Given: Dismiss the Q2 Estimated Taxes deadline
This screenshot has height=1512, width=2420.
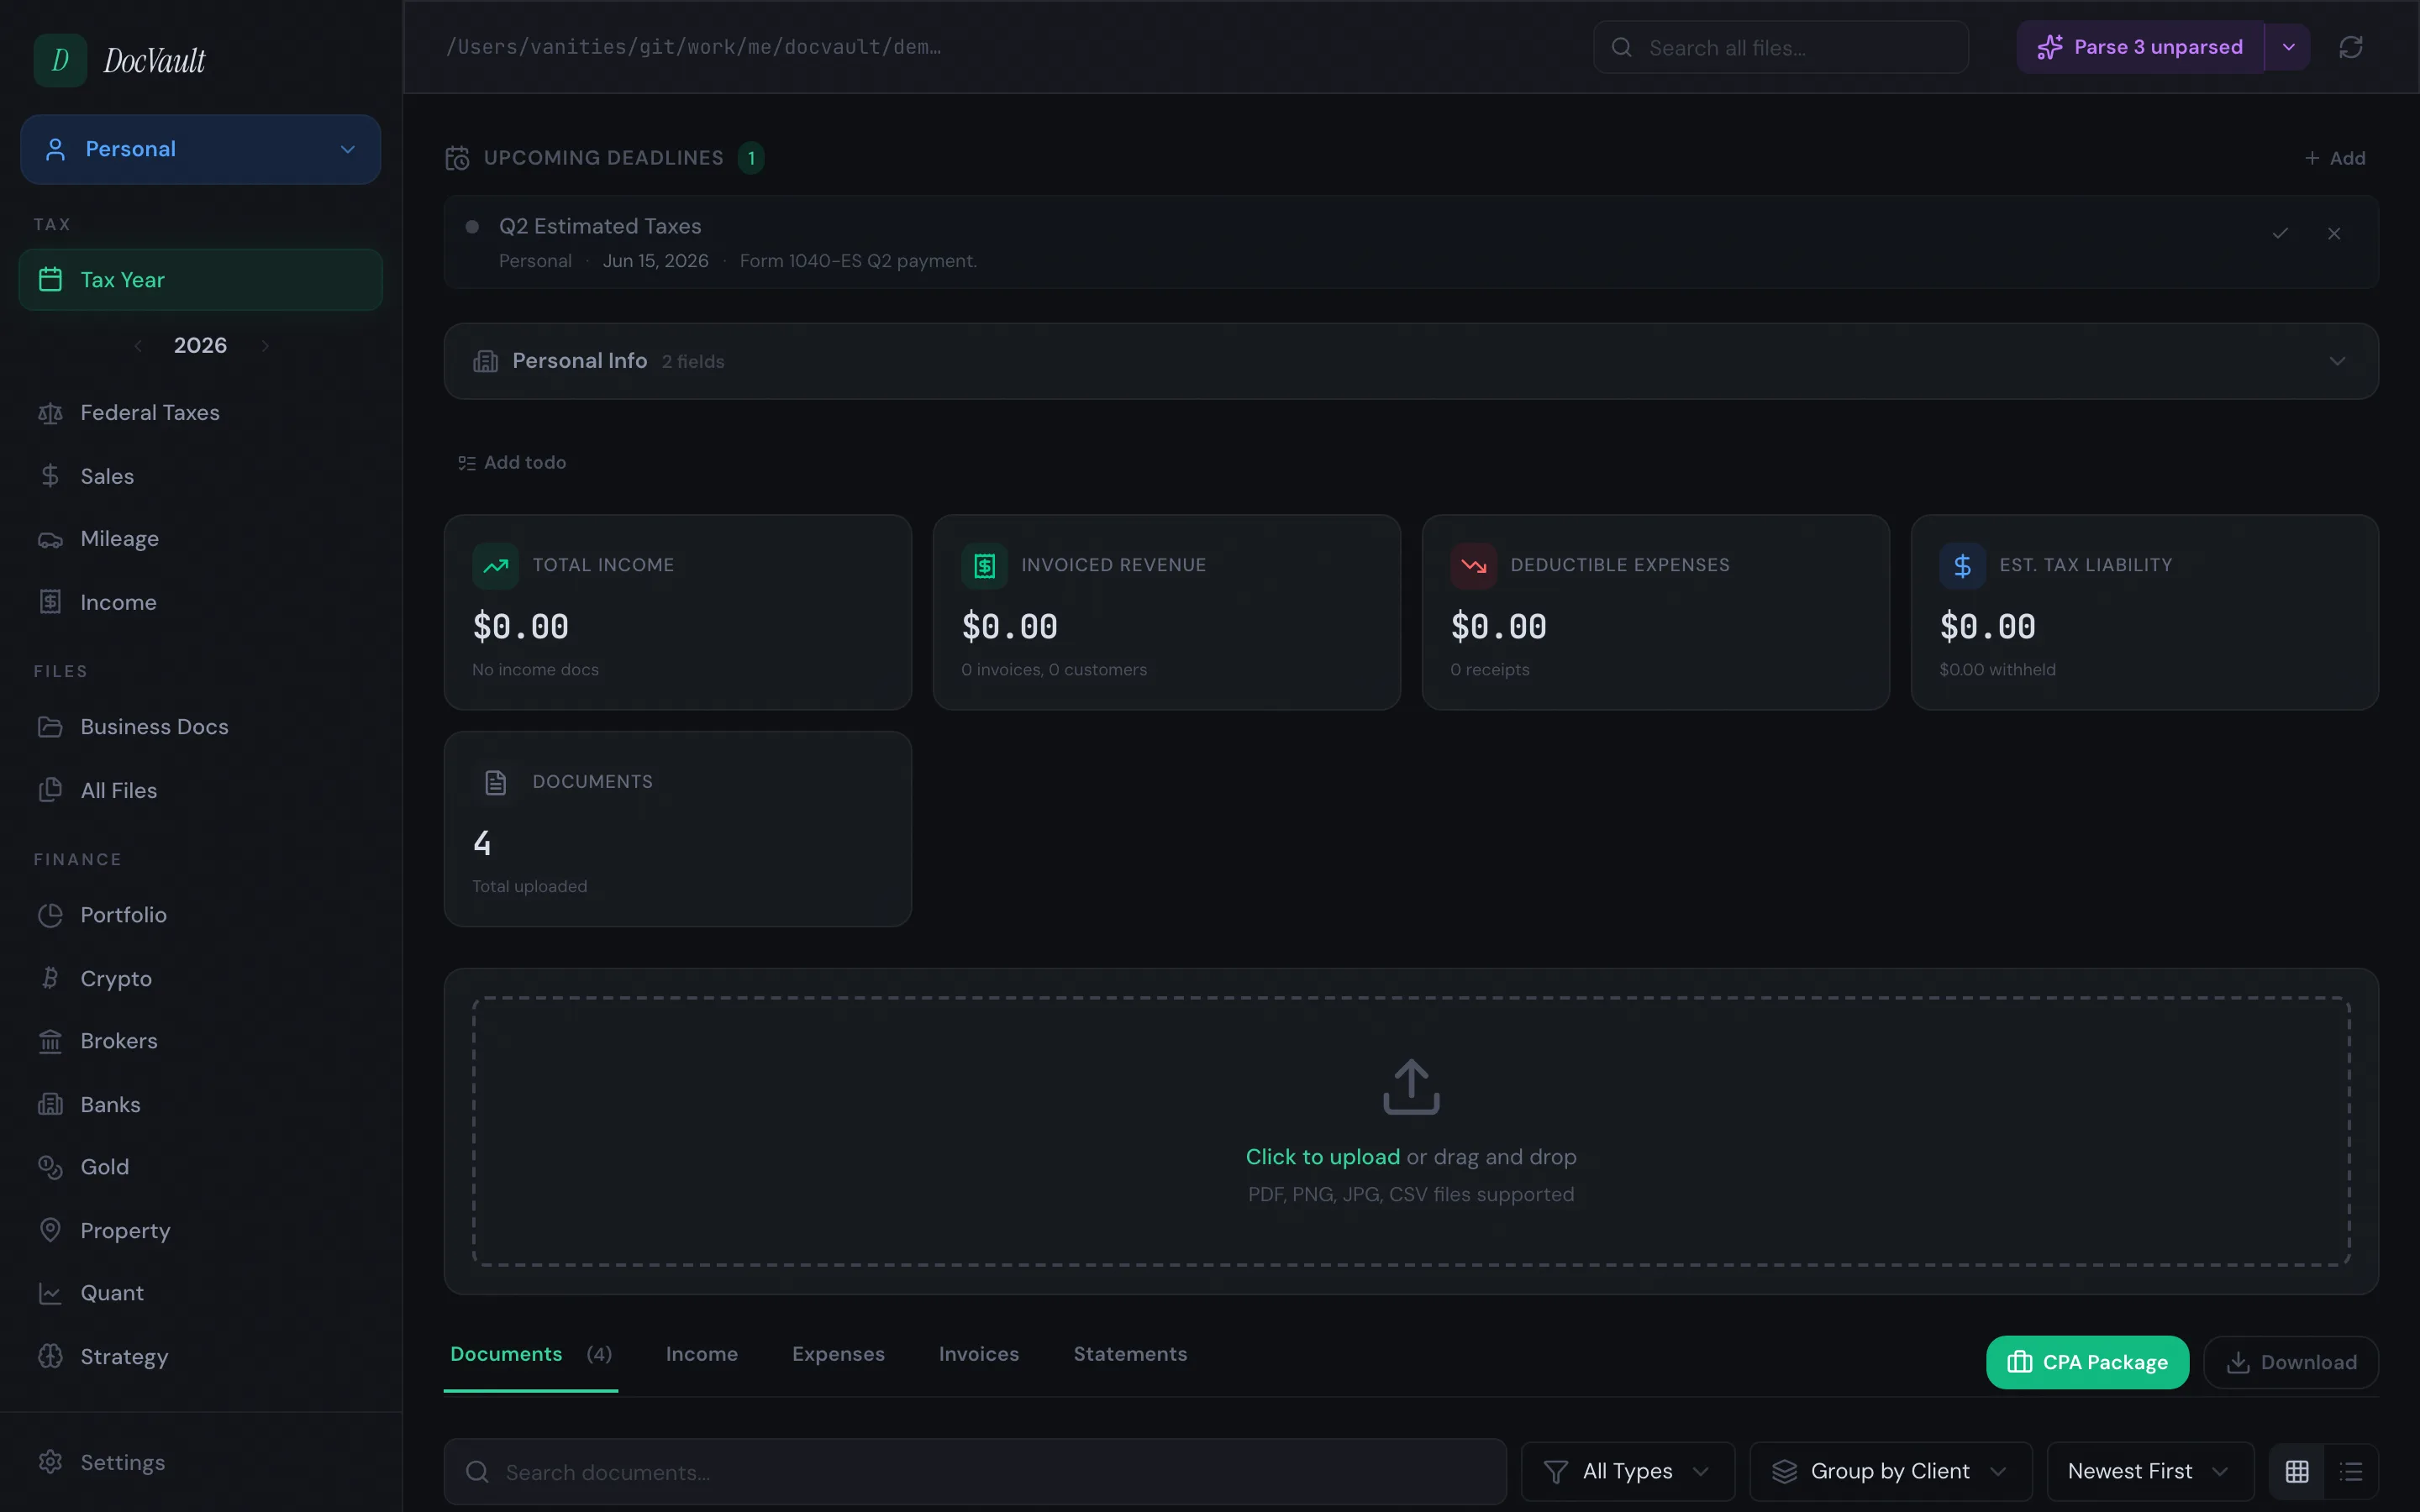Looking at the screenshot, I should pyautogui.click(x=2334, y=233).
